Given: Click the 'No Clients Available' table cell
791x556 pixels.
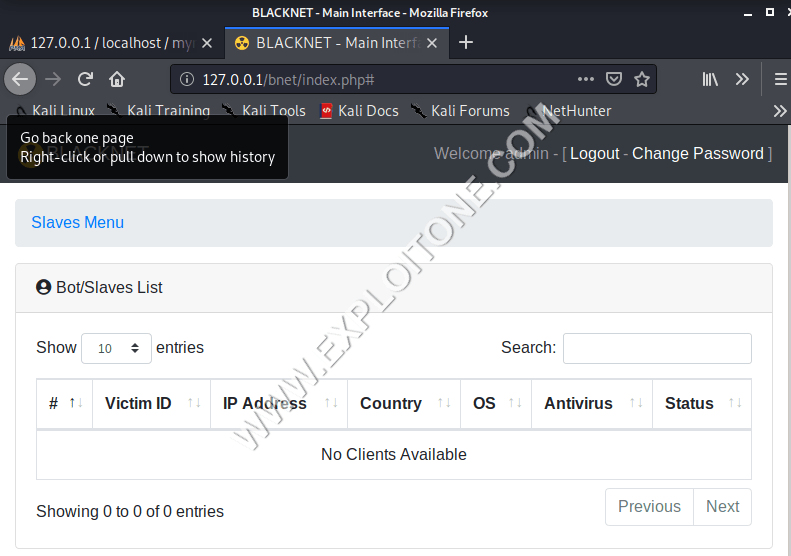Looking at the screenshot, I should [x=394, y=455].
